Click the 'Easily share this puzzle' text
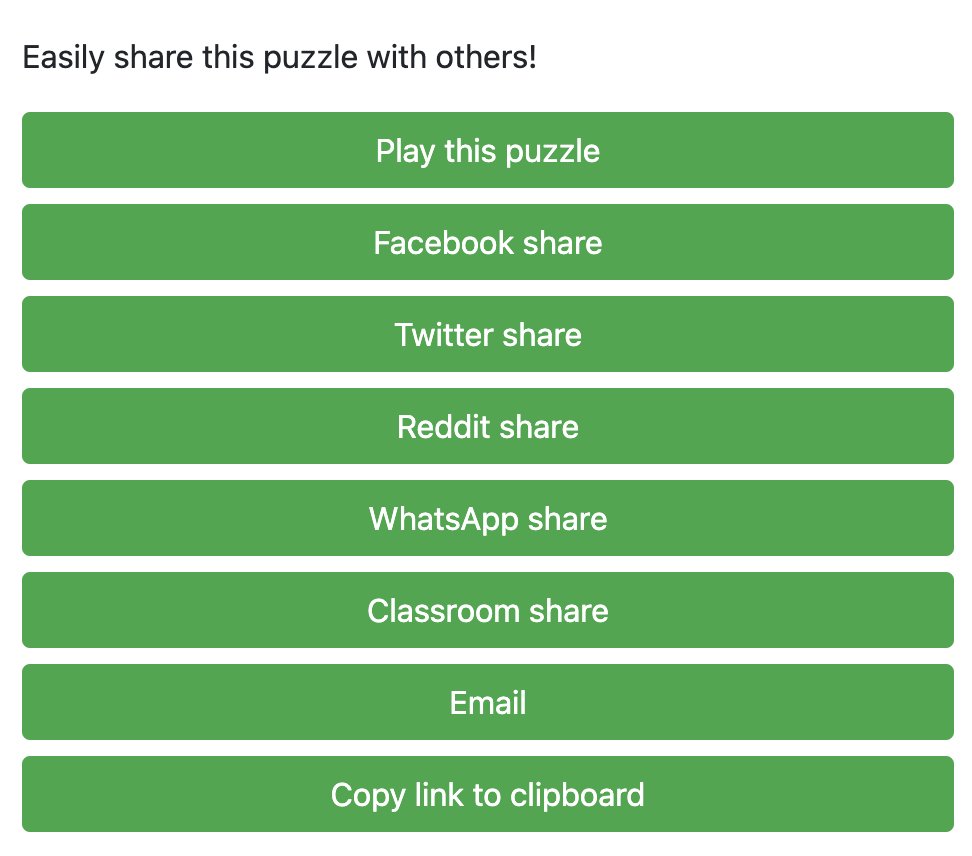 [280, 58]
